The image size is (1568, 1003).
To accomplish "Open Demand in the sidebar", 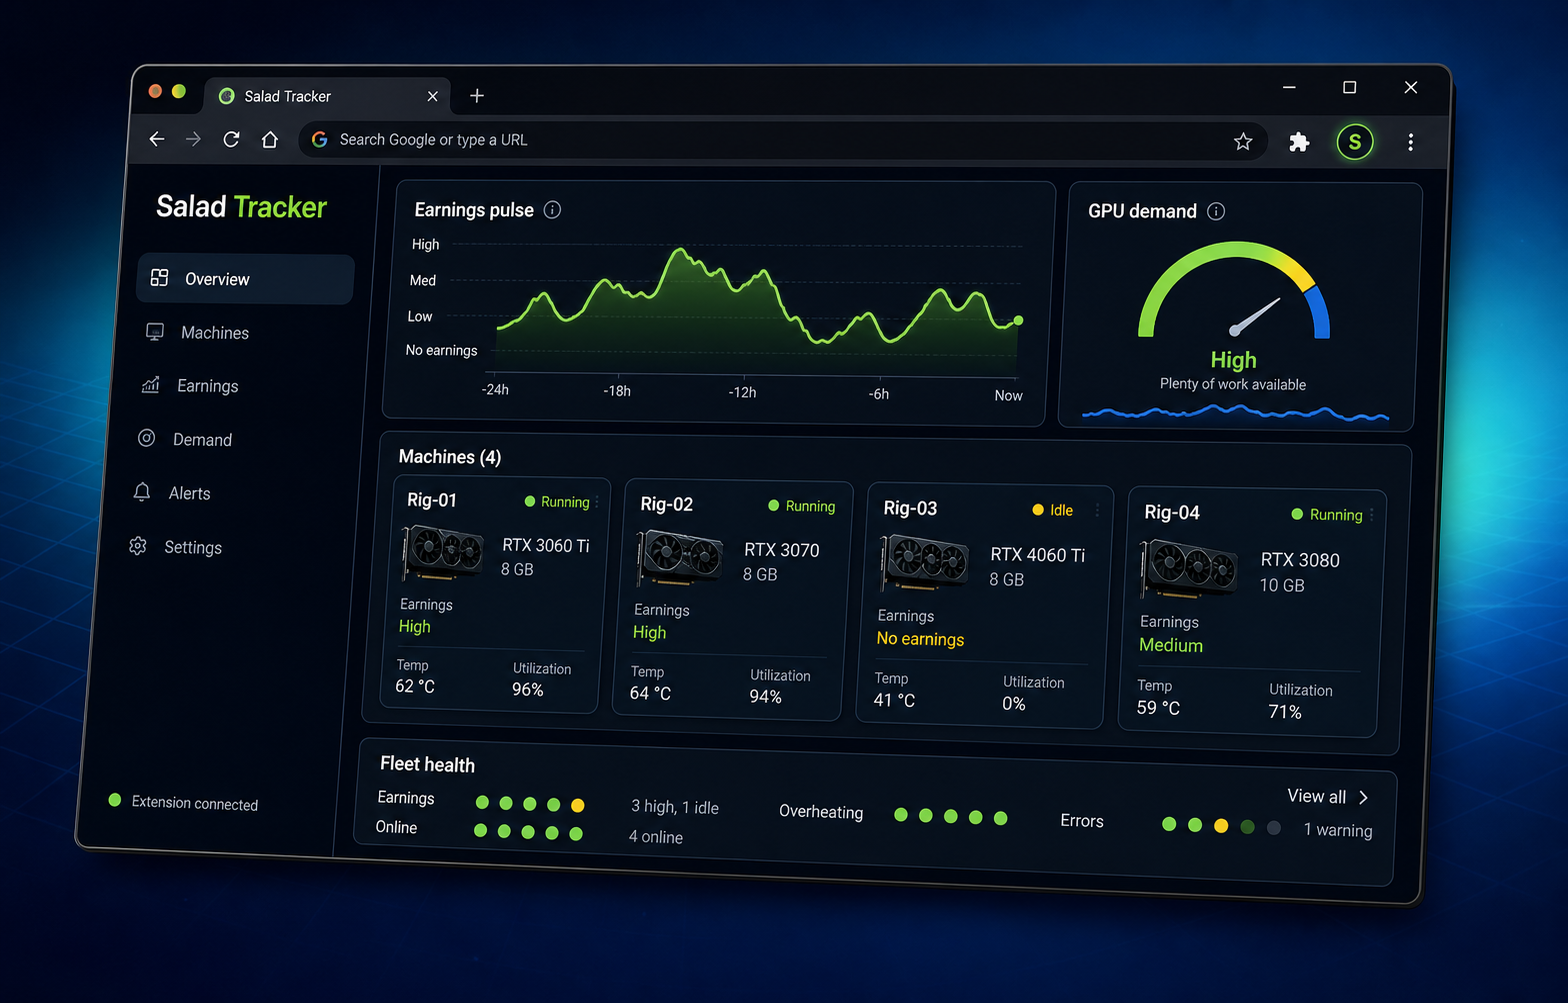I will pyautogui.click(x=202, y=440).
